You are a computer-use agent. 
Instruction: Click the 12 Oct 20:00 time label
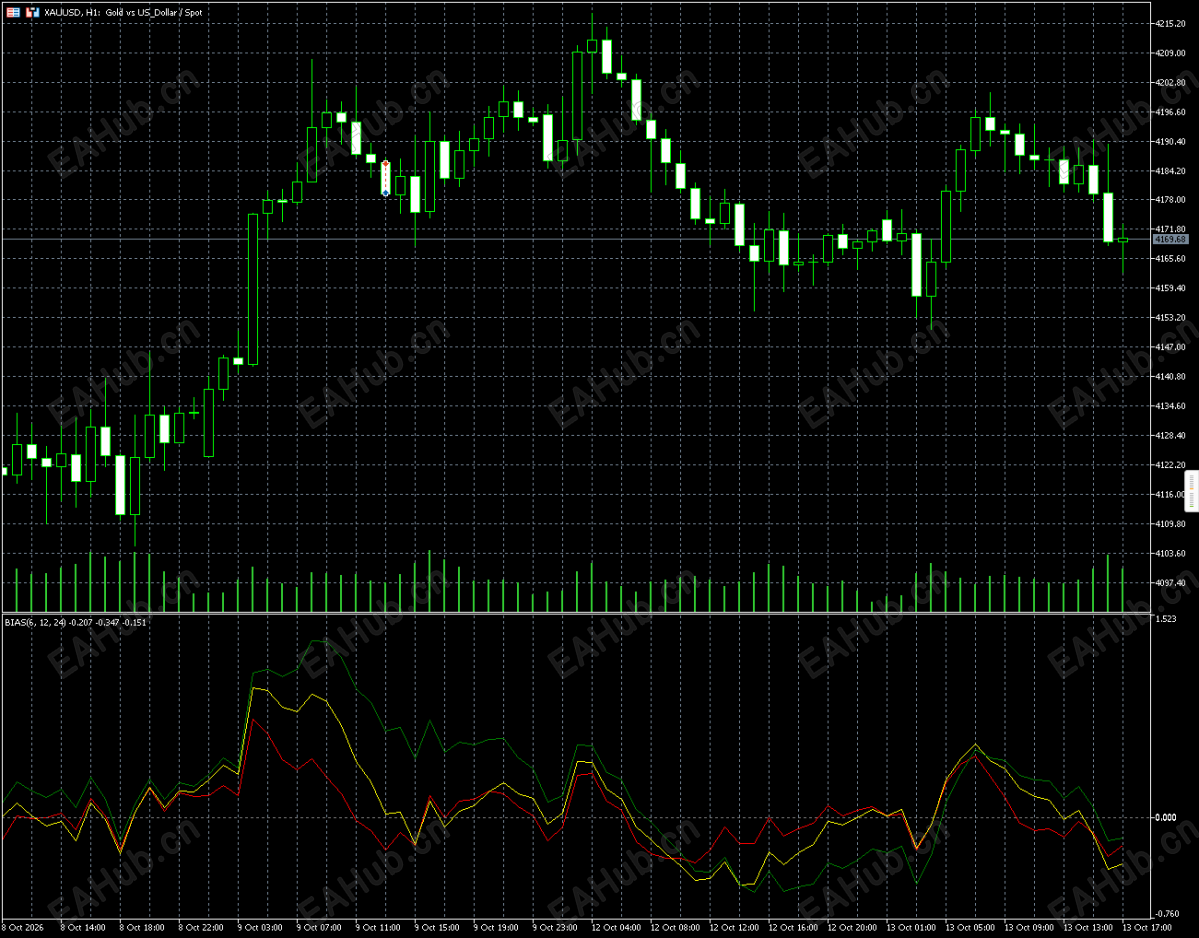[x=852, y=928]
